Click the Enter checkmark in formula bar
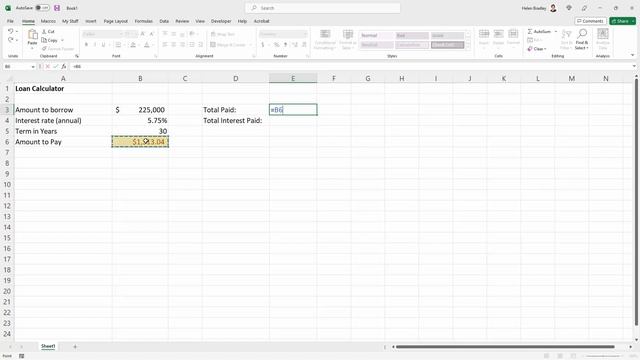 (56, 66)
